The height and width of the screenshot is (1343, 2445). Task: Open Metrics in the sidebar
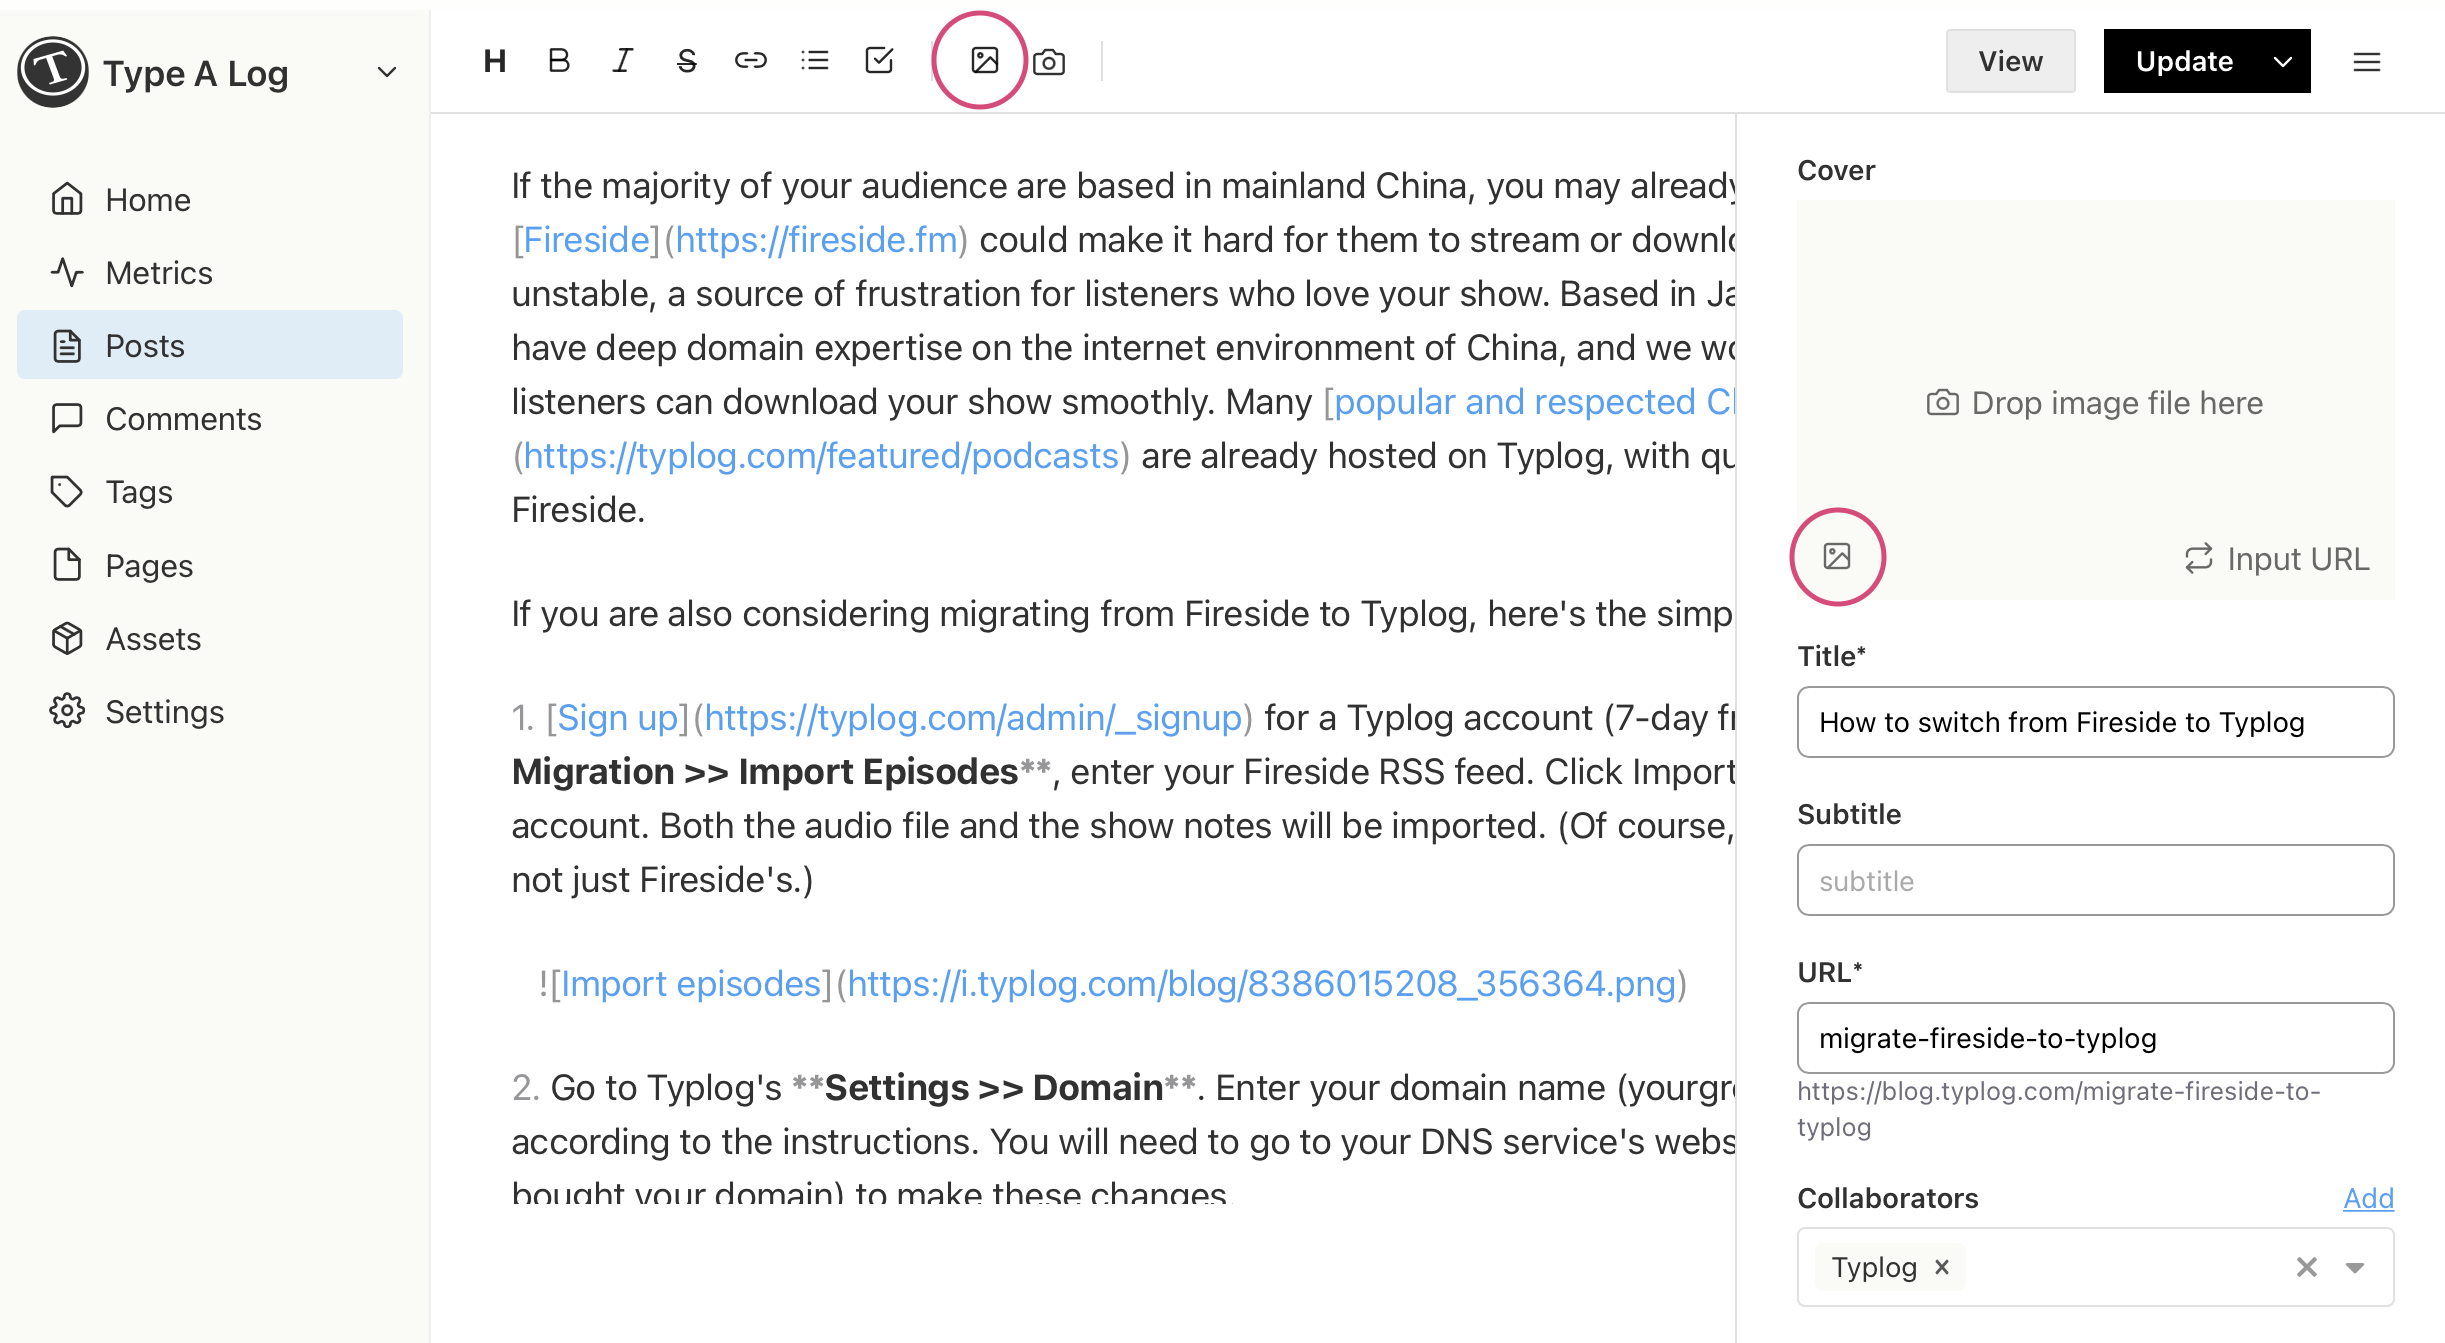(x=210, y=272)
